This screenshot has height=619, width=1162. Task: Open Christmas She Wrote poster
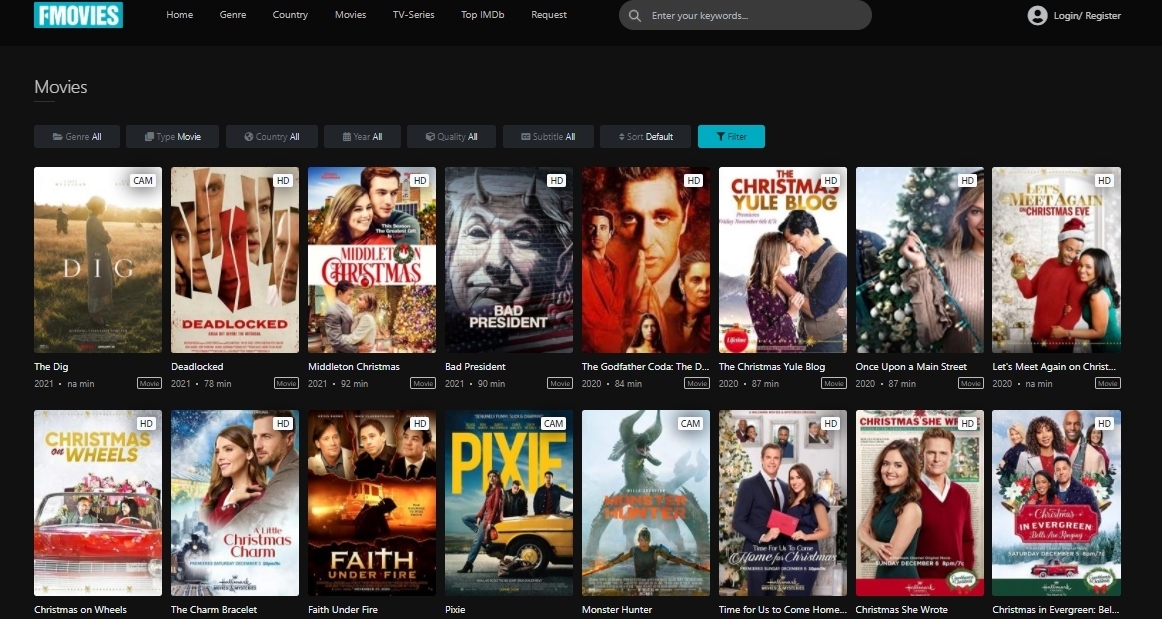[920, 503]
